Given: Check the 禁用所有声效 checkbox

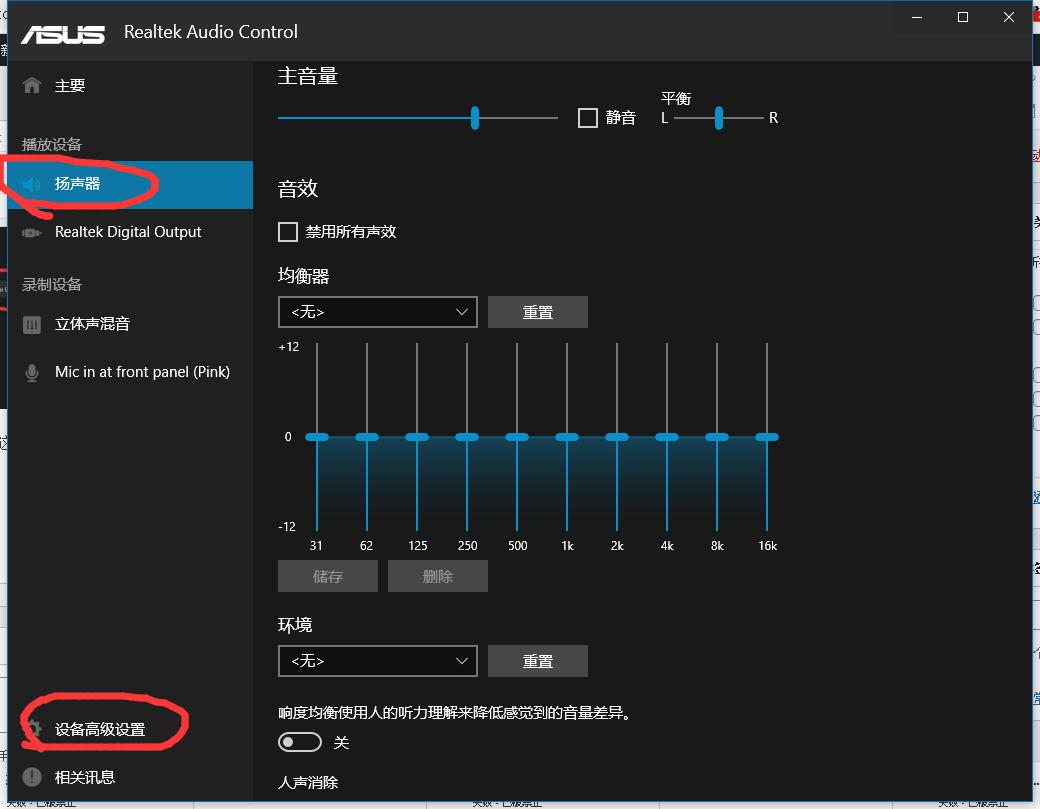Looking at the screenshot, I should 288,232.
